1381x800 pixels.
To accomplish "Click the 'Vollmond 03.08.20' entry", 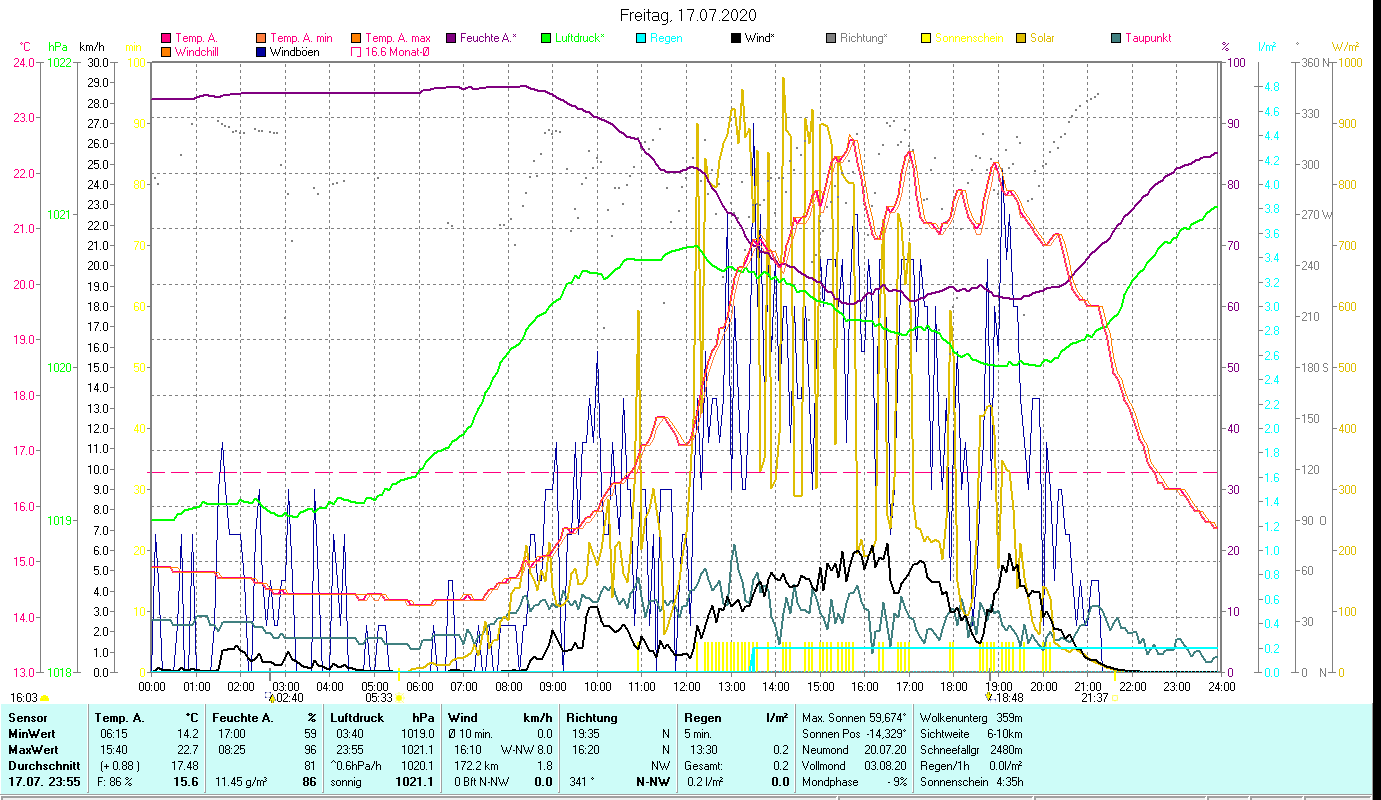I will pyautogui.click(x=854, y=766).
